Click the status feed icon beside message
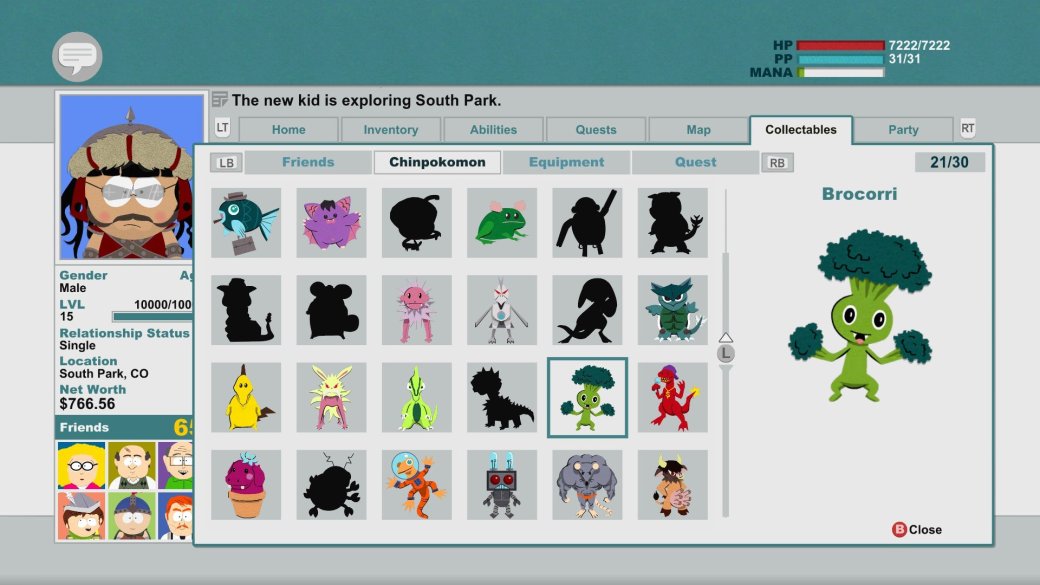Viewport: 1040px width, 585px height. (x=220, y=99)
